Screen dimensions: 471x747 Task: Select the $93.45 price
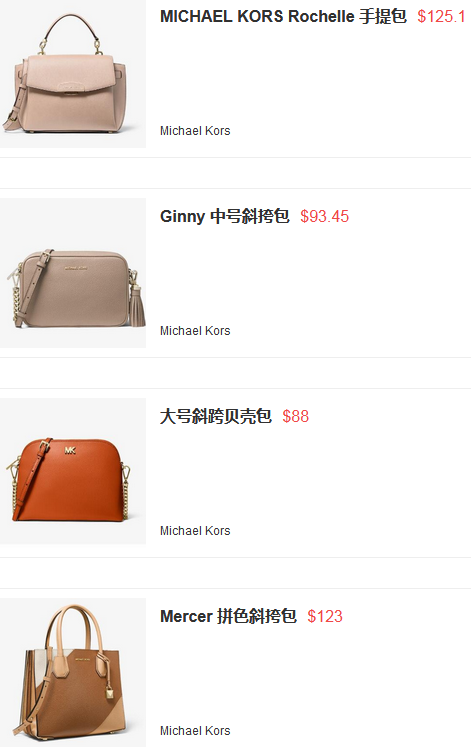click(x=325, y=216)
